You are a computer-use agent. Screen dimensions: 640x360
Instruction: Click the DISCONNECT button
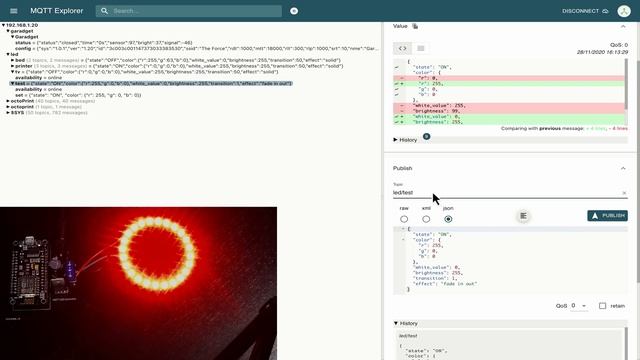point(585,11)
